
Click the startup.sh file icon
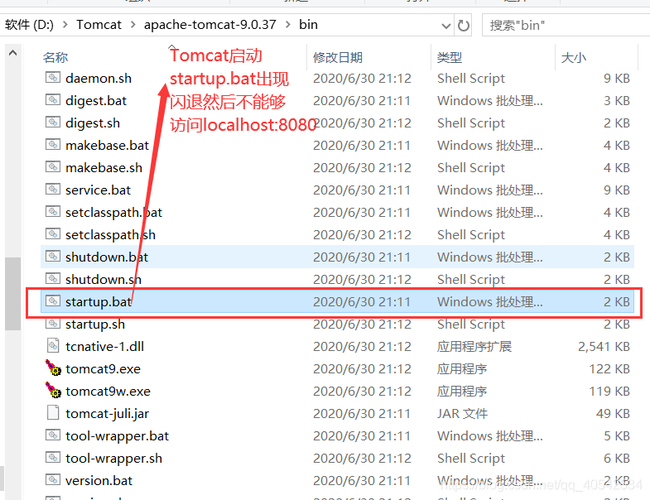tap(53, 324)
